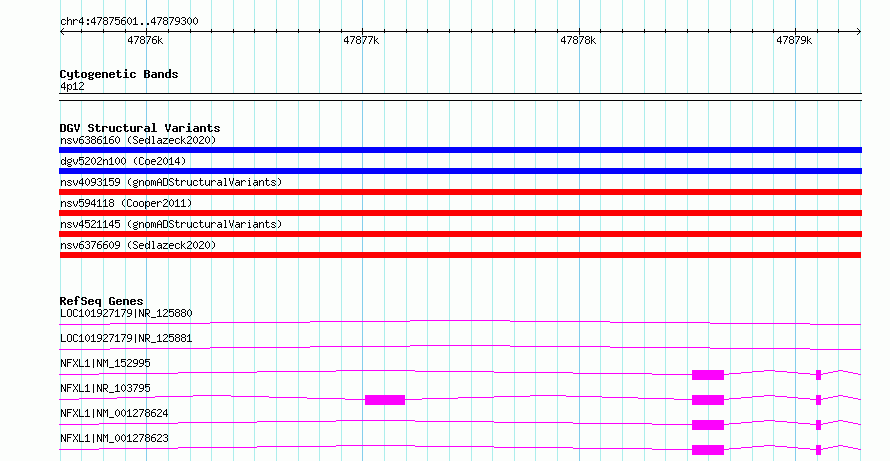
Task: Click the leftmost exon block of NFXL1|NR_103795
Action: click(385, 400)
